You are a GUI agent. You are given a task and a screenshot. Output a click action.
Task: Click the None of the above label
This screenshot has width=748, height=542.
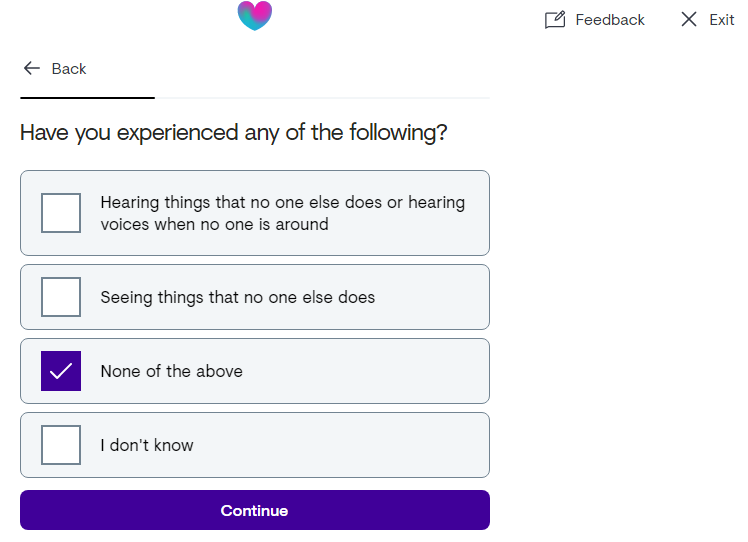(172, 371)
